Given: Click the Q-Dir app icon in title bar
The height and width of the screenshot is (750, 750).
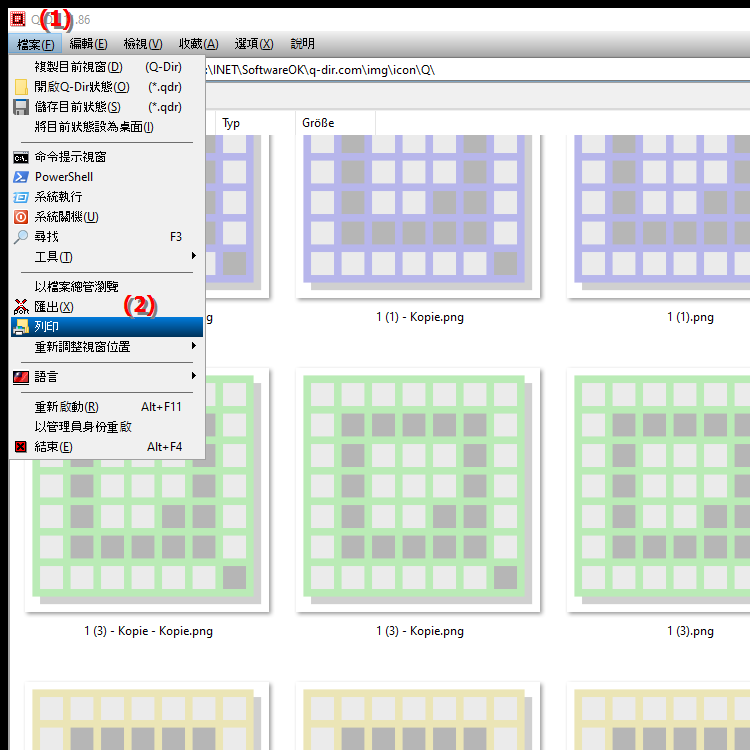Looking at the screenshot, I should 18,20.
